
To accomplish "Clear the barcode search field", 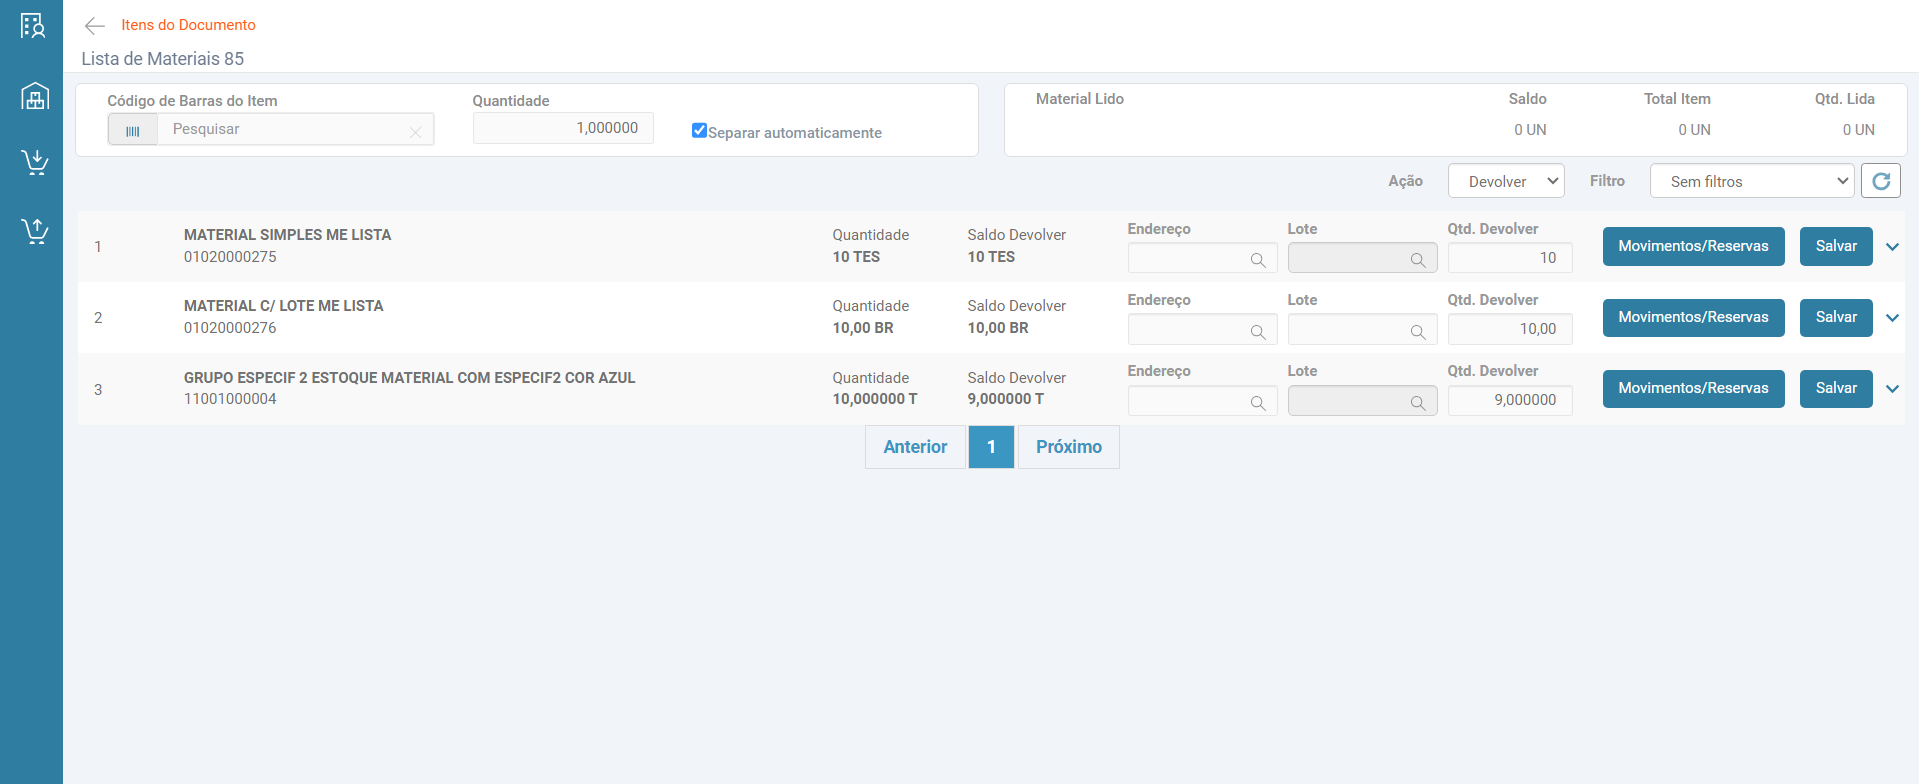I will pos(415,131).
